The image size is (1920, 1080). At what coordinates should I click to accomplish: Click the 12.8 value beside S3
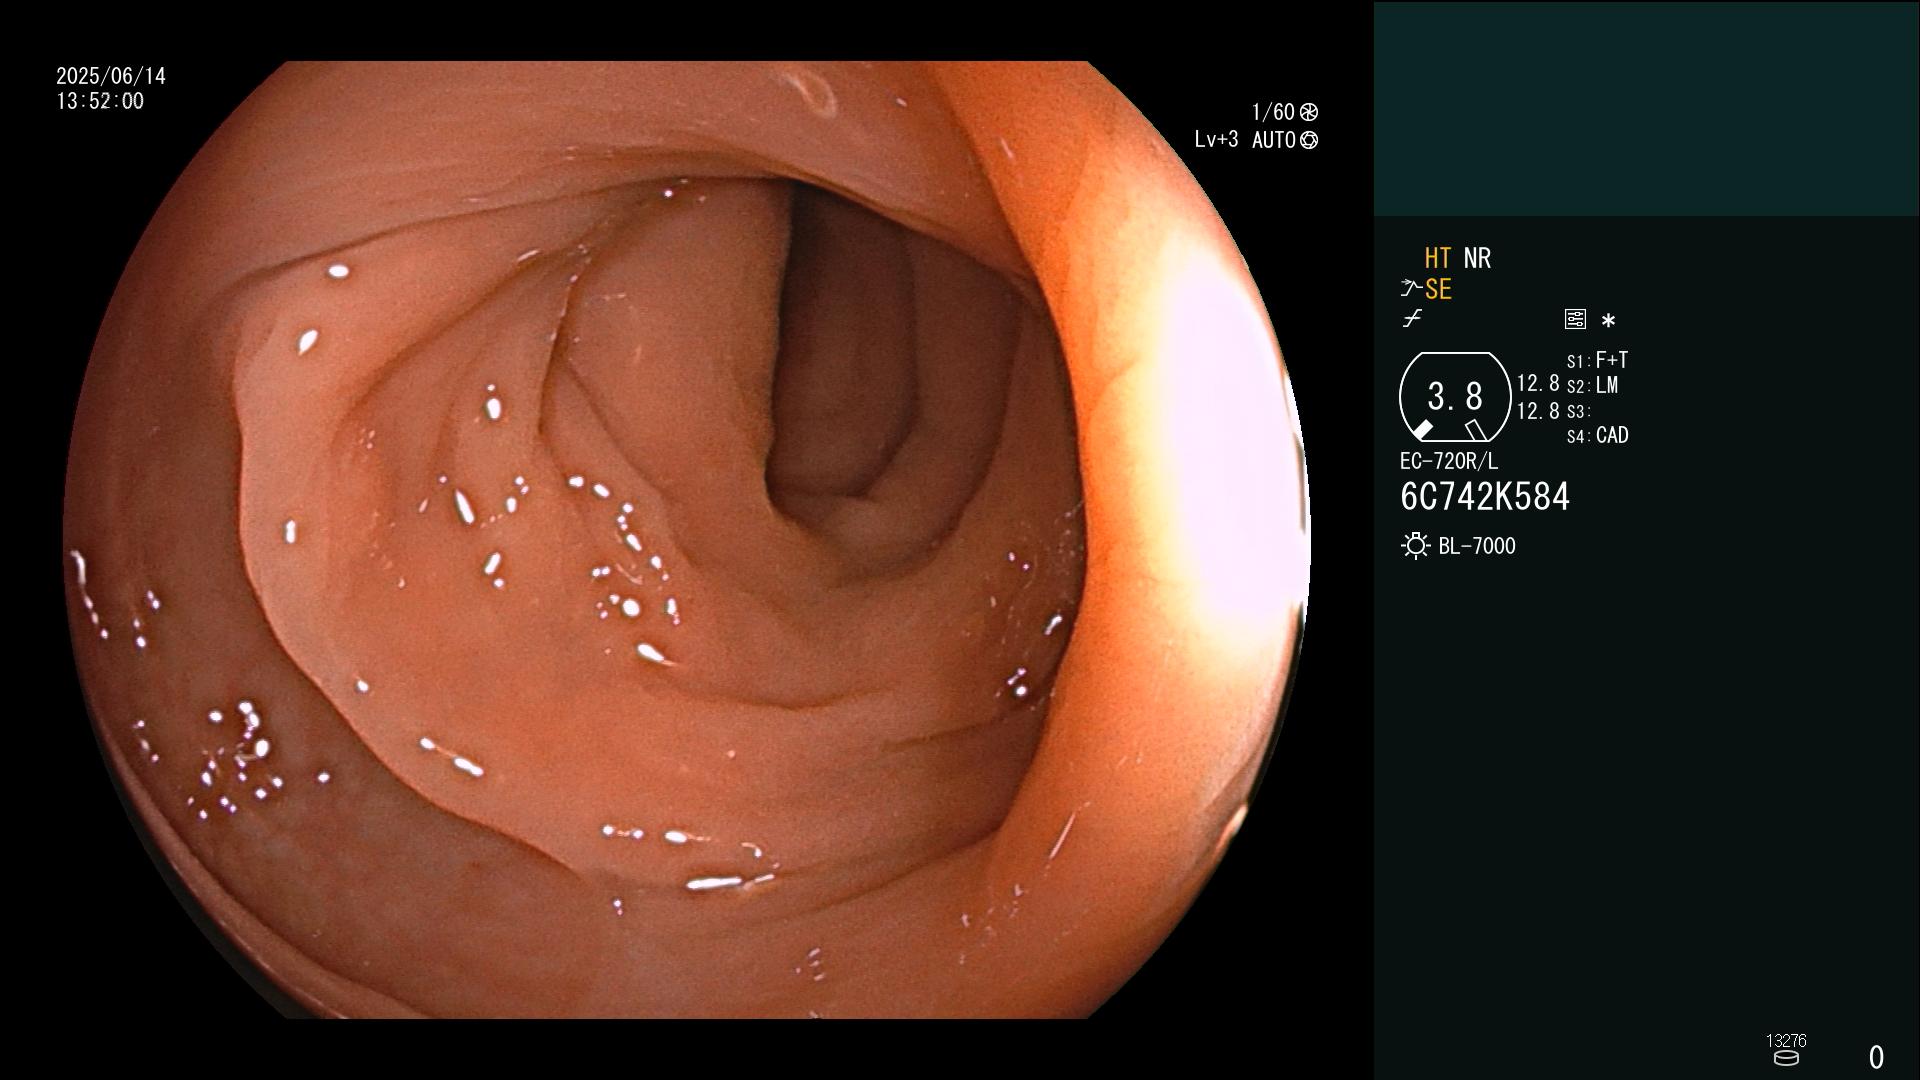[x=1538, y=410]
